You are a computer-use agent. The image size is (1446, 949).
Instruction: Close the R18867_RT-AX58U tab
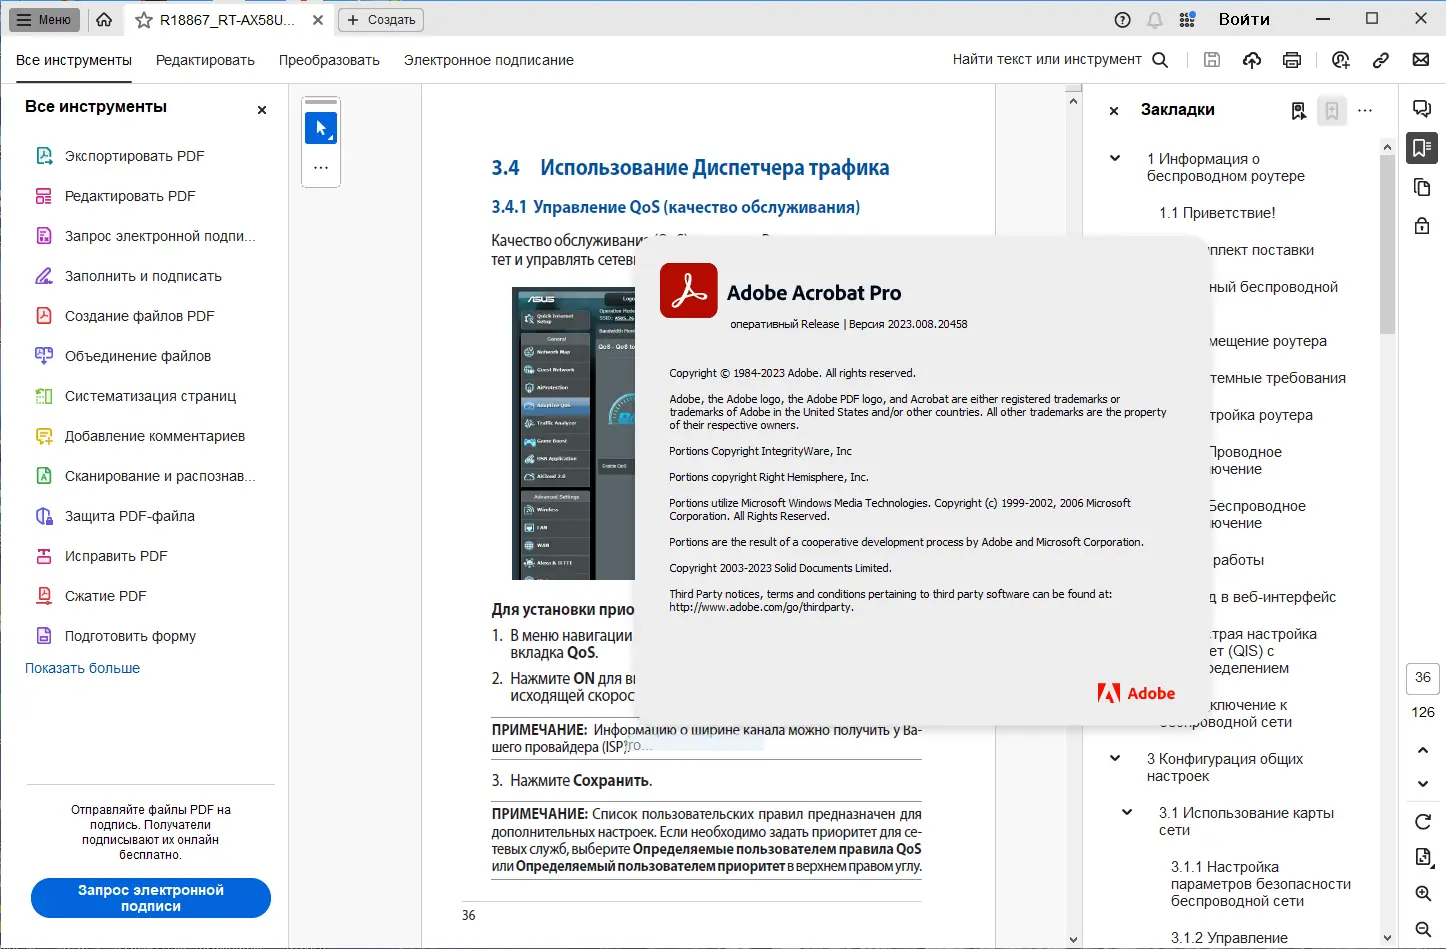[318, 19]
